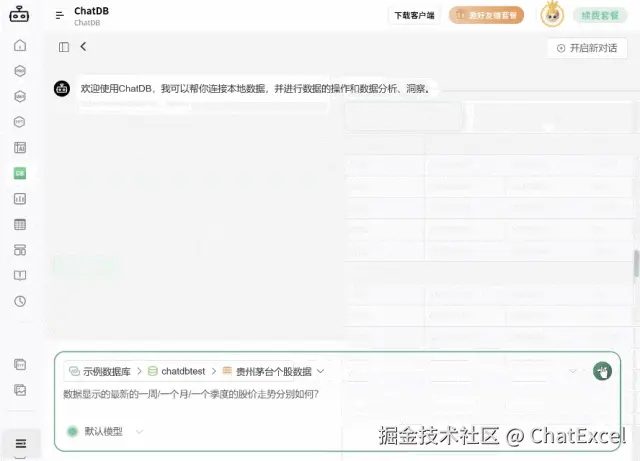Screen dimensions: 640x461
Task: Open the 默认模型 model dropdown
Action: coord(139,432)
